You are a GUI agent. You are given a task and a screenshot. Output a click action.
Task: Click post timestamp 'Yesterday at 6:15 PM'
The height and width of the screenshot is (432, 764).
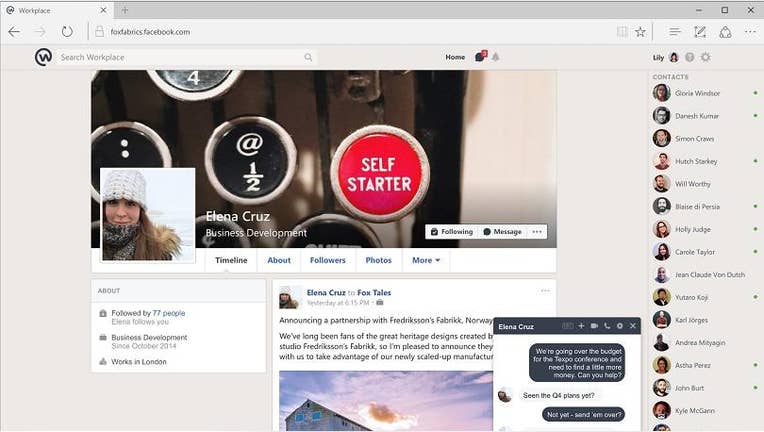[x=338, y=303]
